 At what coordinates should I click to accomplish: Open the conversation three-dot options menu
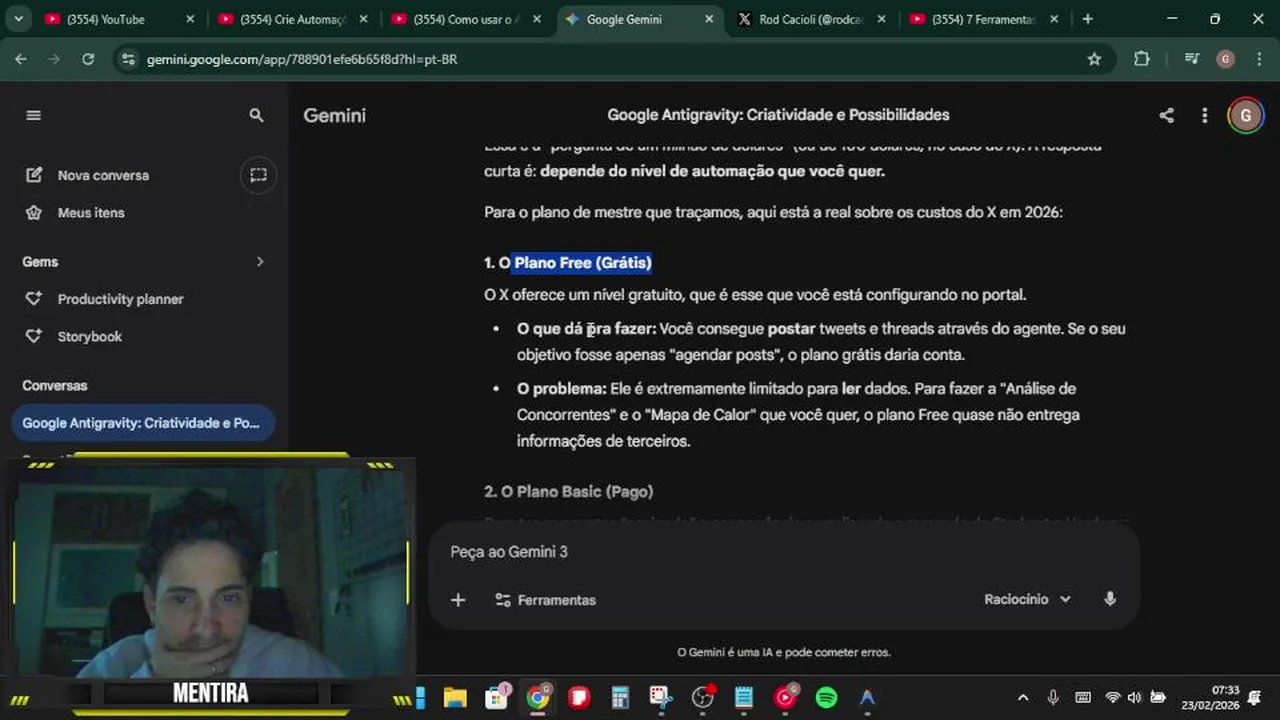[x=1204, y=115]
